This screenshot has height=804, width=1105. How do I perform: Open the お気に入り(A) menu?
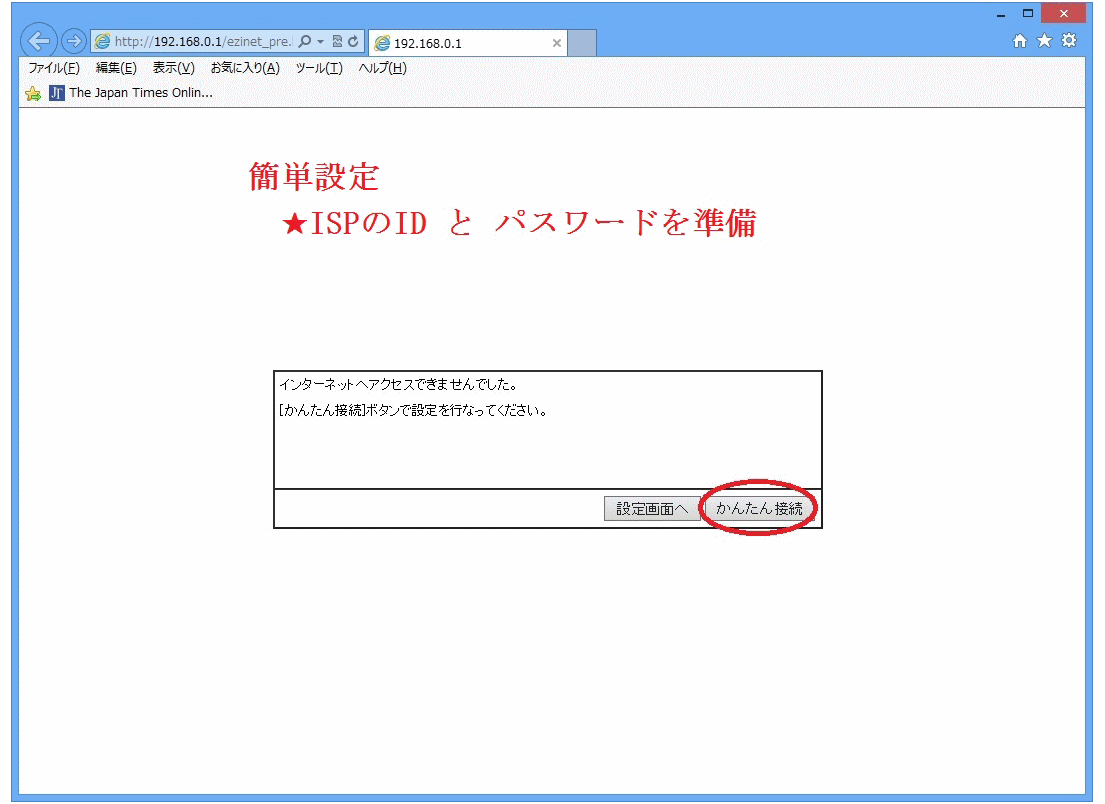coord(245,68)
